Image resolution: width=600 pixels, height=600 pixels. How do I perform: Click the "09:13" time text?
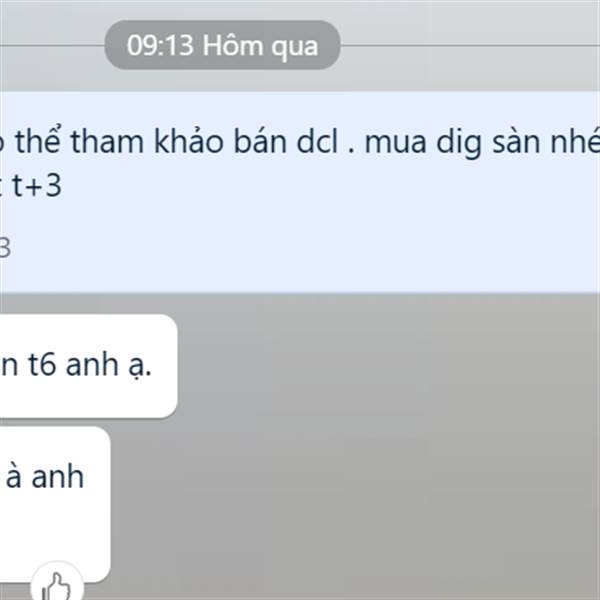pyautogui.click(x=160, y=46)
